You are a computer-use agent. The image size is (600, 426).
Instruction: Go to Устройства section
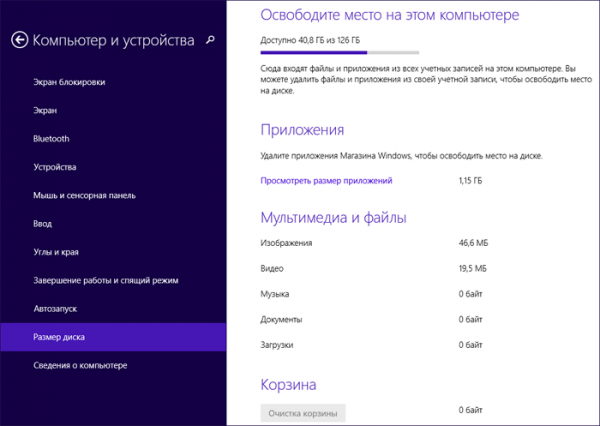pos(55,167)
